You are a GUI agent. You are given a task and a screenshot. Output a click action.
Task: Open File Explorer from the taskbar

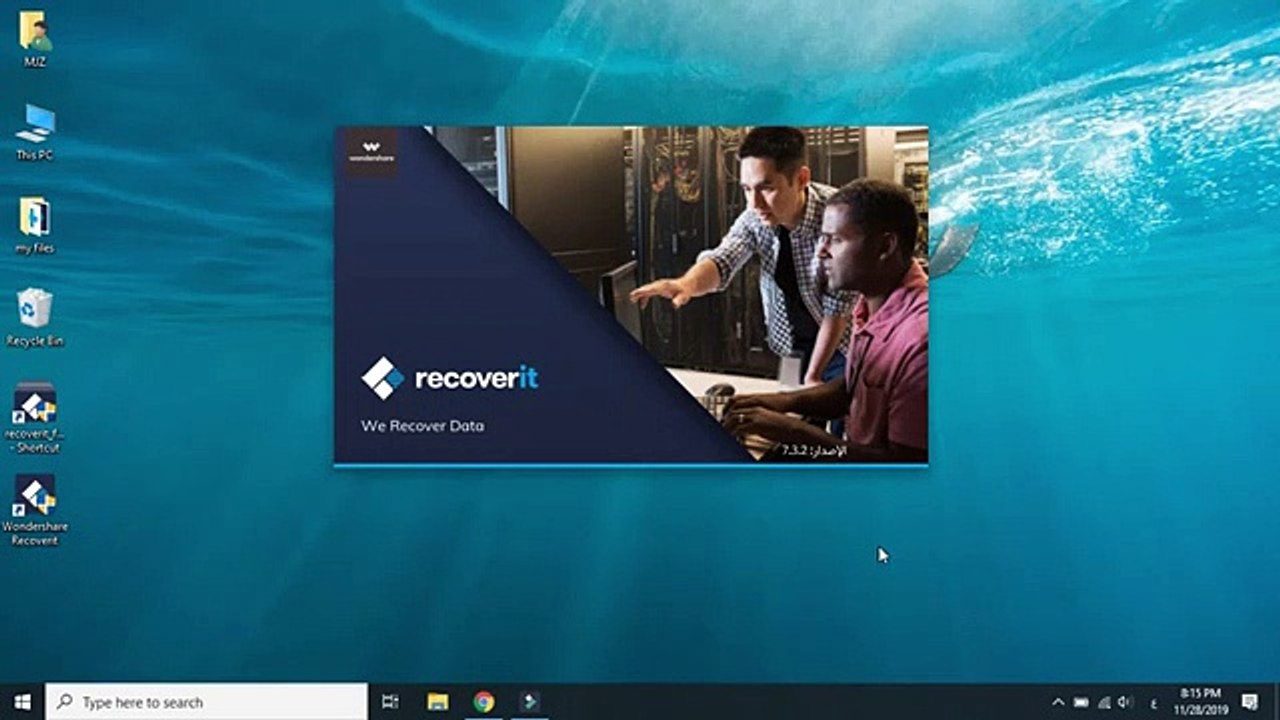437,702
